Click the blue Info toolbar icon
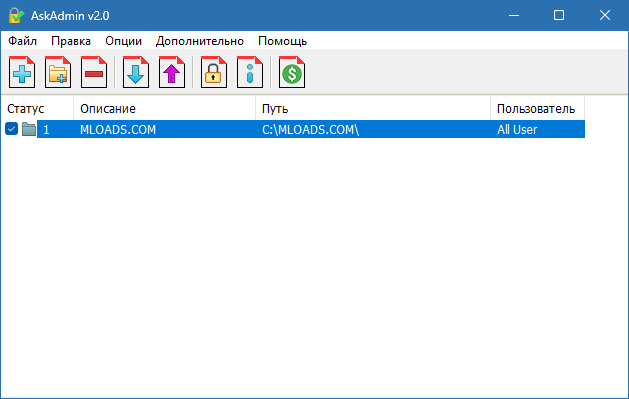The image size is (629, 399). click(250, 72)
